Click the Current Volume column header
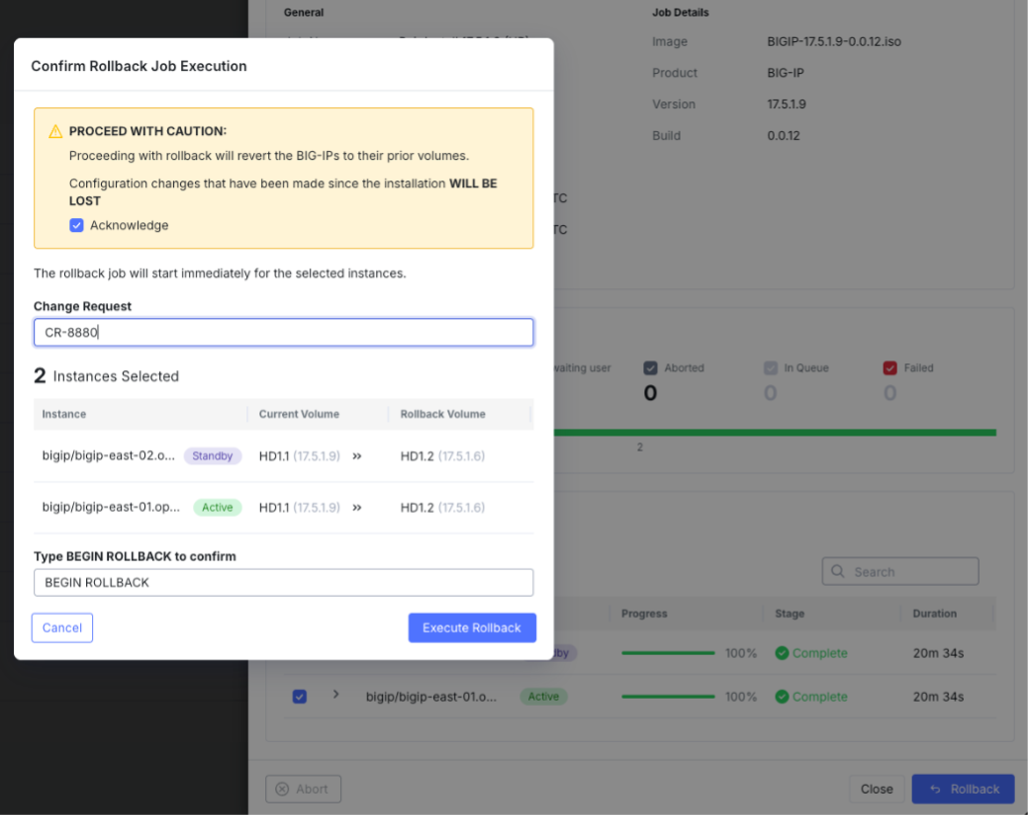The image size is (1032, 818). [x=300, y=415]
